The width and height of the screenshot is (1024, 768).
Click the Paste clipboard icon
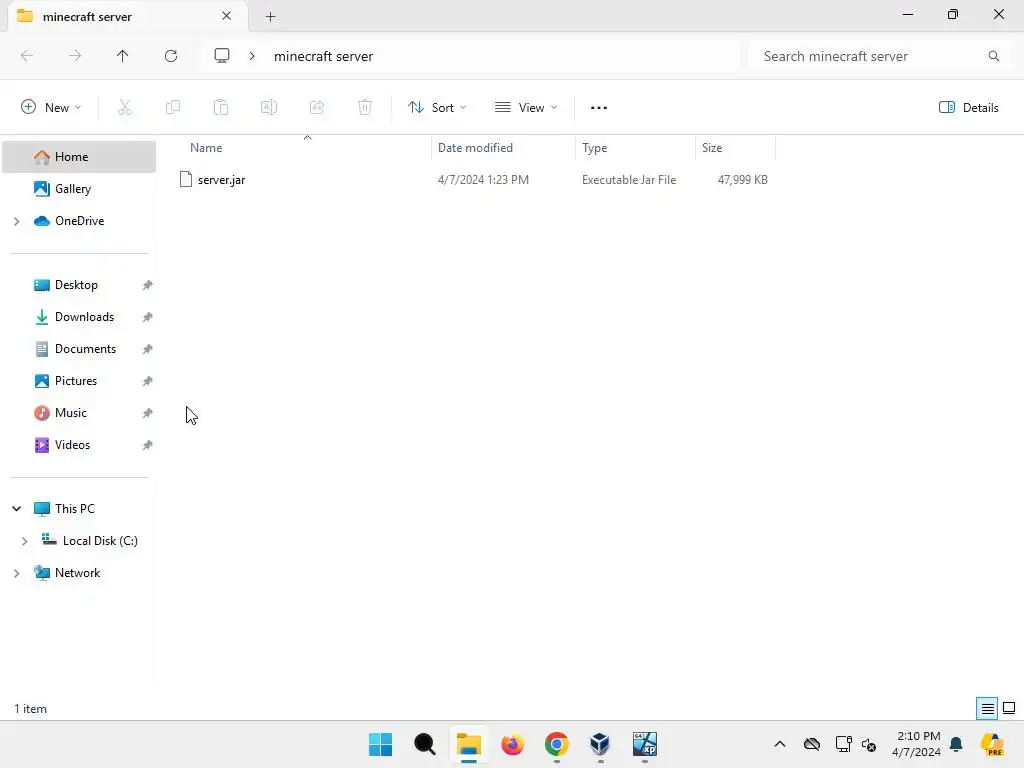tap(221, 108)
